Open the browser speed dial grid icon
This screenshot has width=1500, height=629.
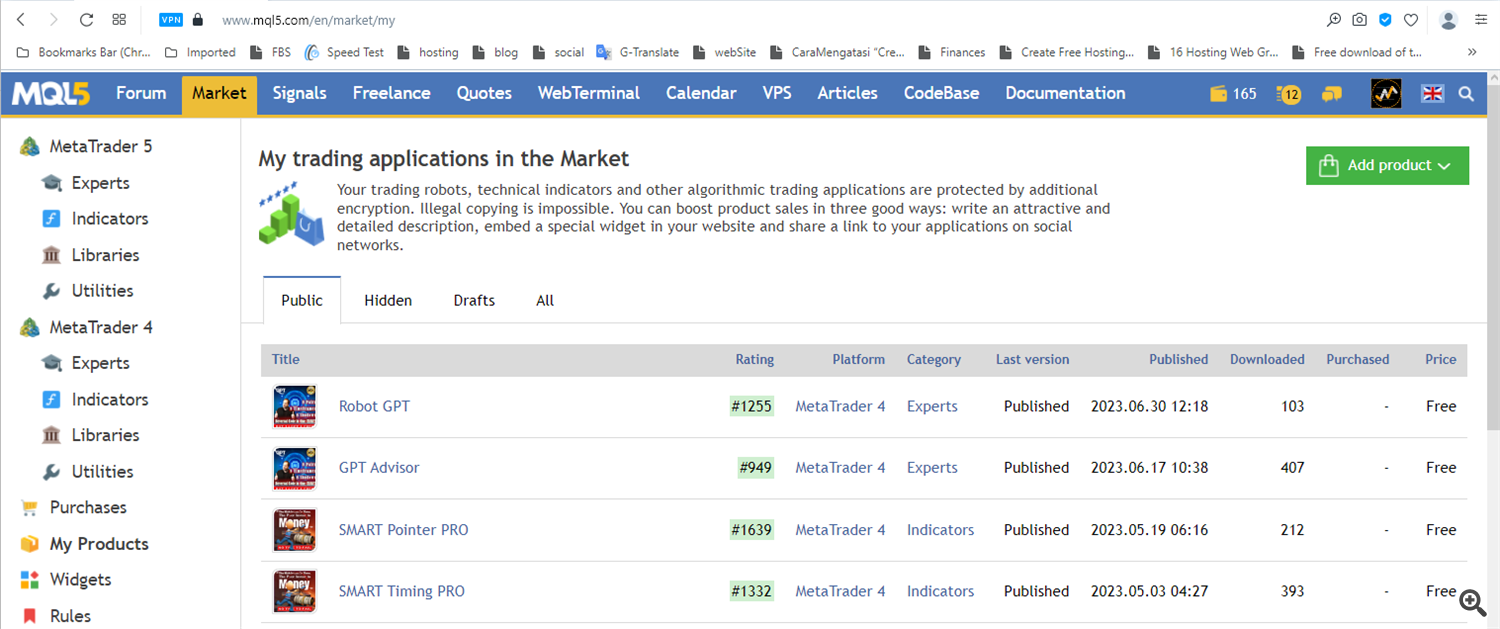[119, 20]
